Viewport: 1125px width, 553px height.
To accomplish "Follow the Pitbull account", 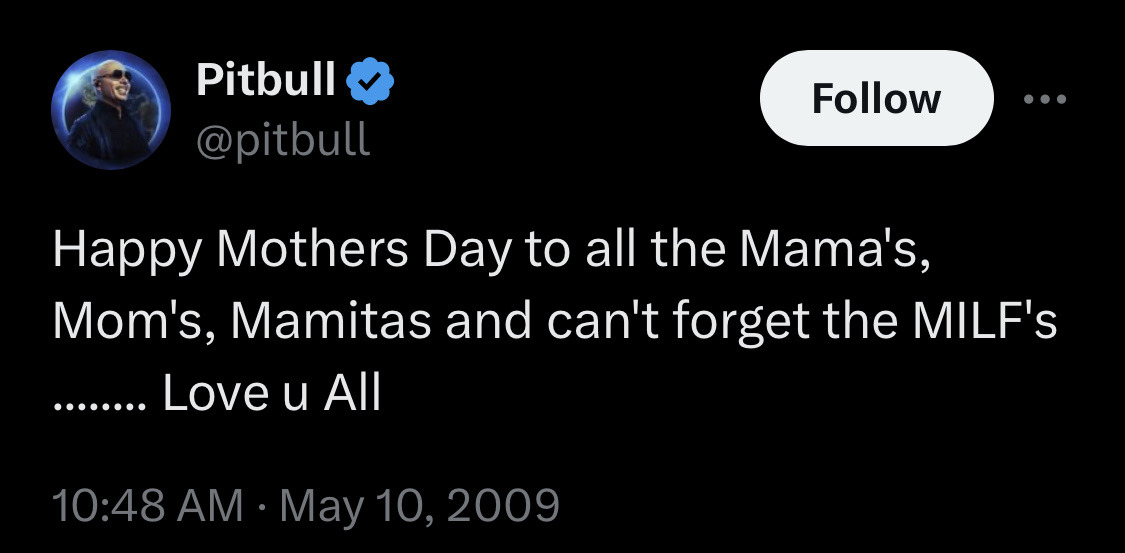I will [x=876, y=98].
